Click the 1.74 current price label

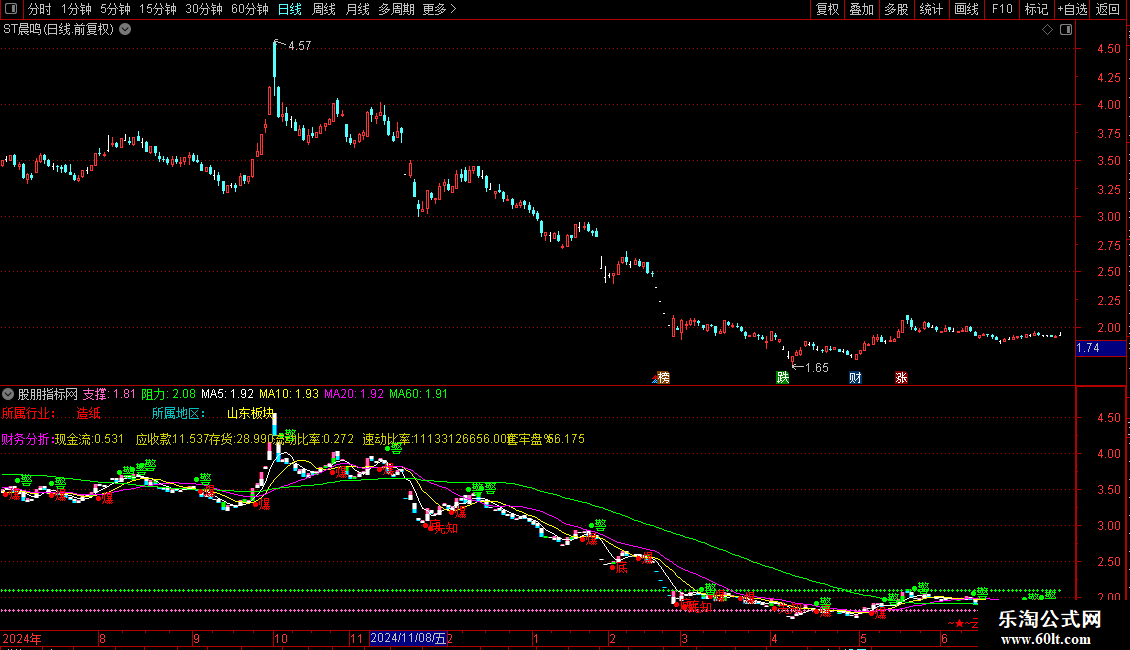click(1100, 348)
